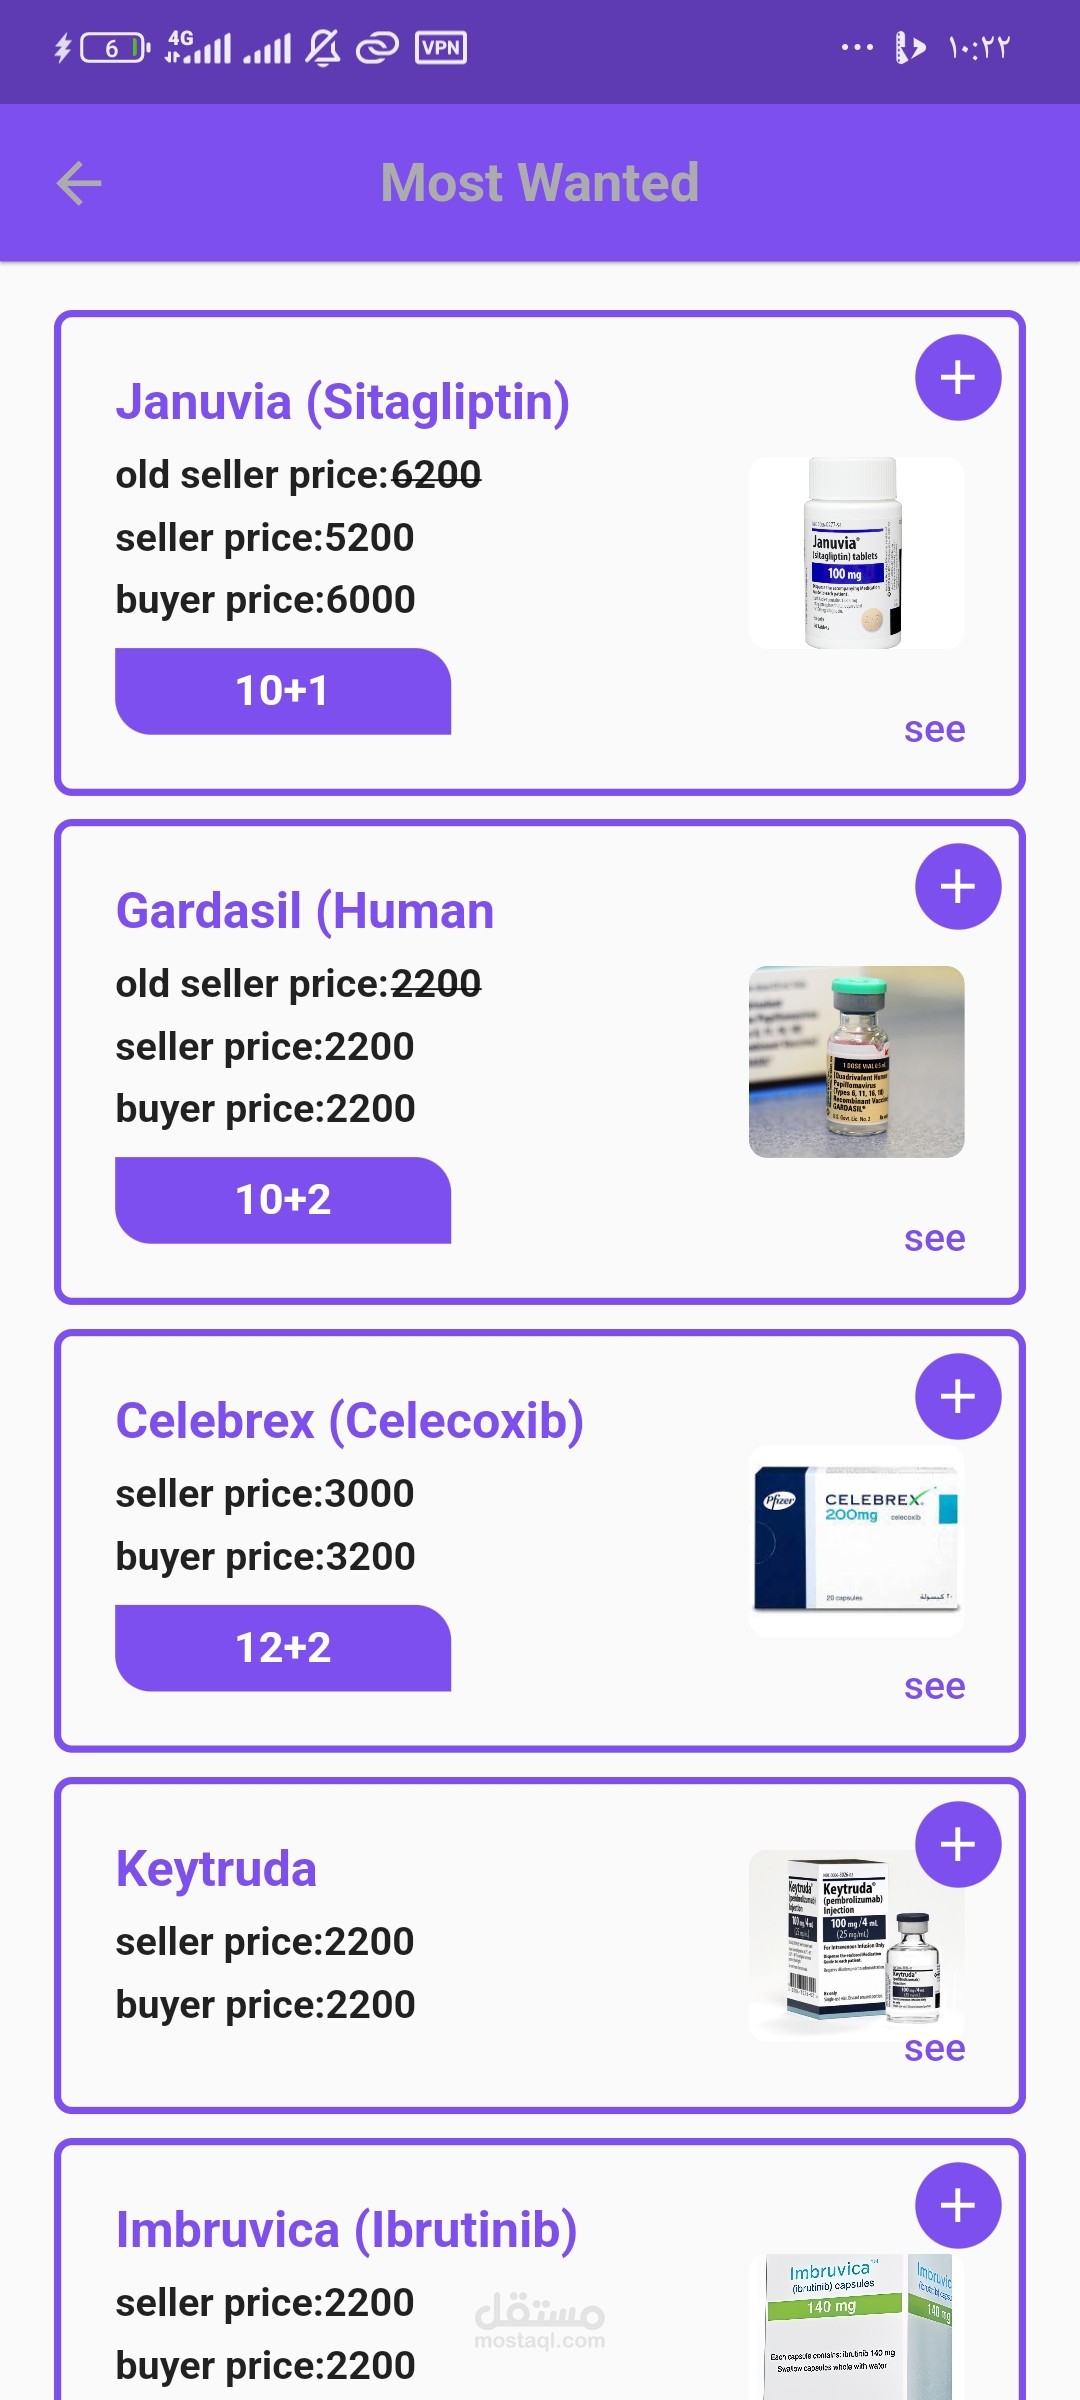The width and height of the screenshot is (1080, 2400).
Task: Tap the muted notifications bell icon
Action: (322, 47)
